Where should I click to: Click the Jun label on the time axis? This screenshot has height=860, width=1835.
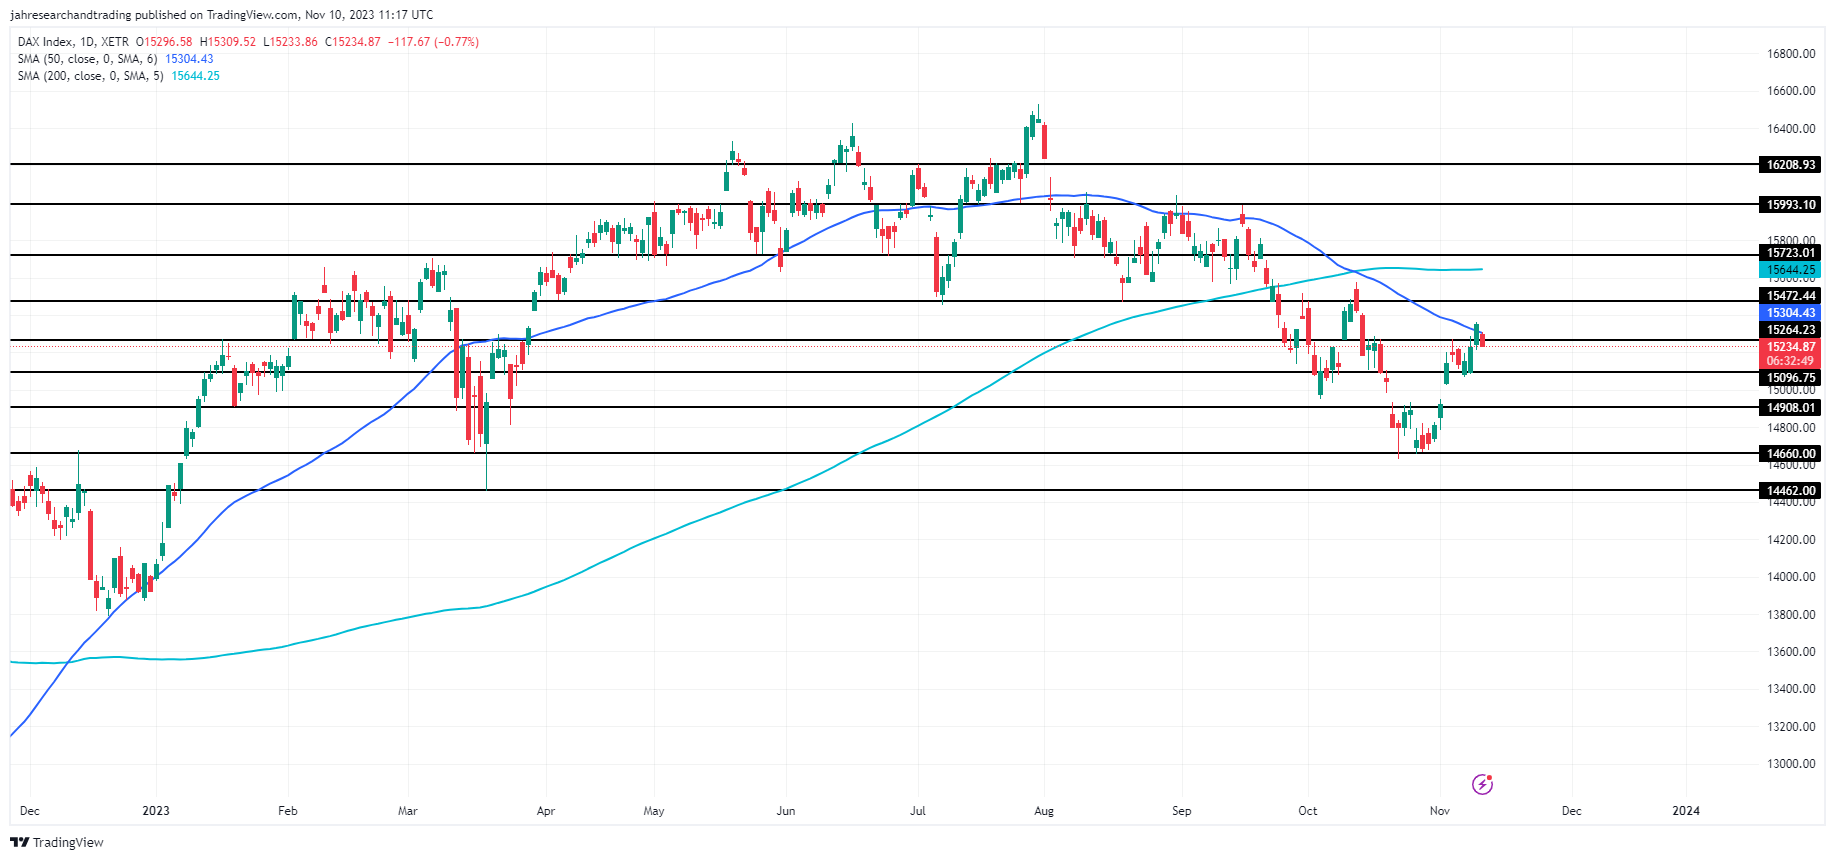786,811
